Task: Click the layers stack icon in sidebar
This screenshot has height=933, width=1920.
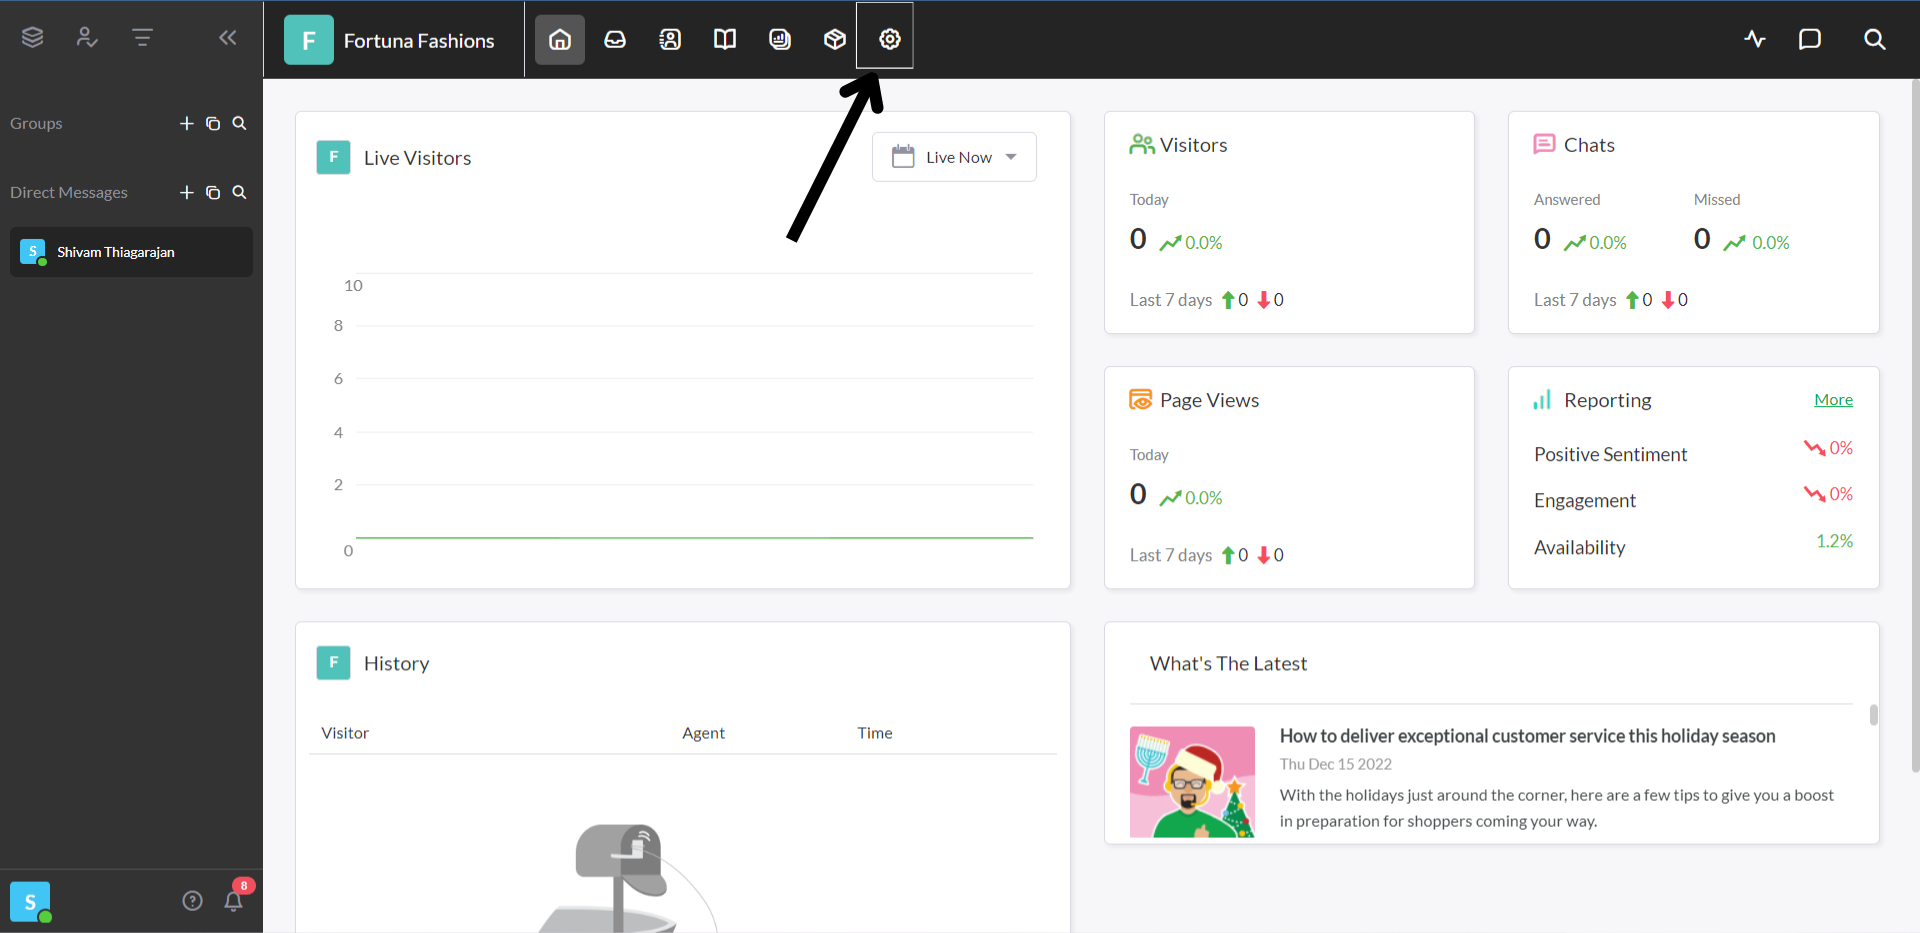Action: 32,37
